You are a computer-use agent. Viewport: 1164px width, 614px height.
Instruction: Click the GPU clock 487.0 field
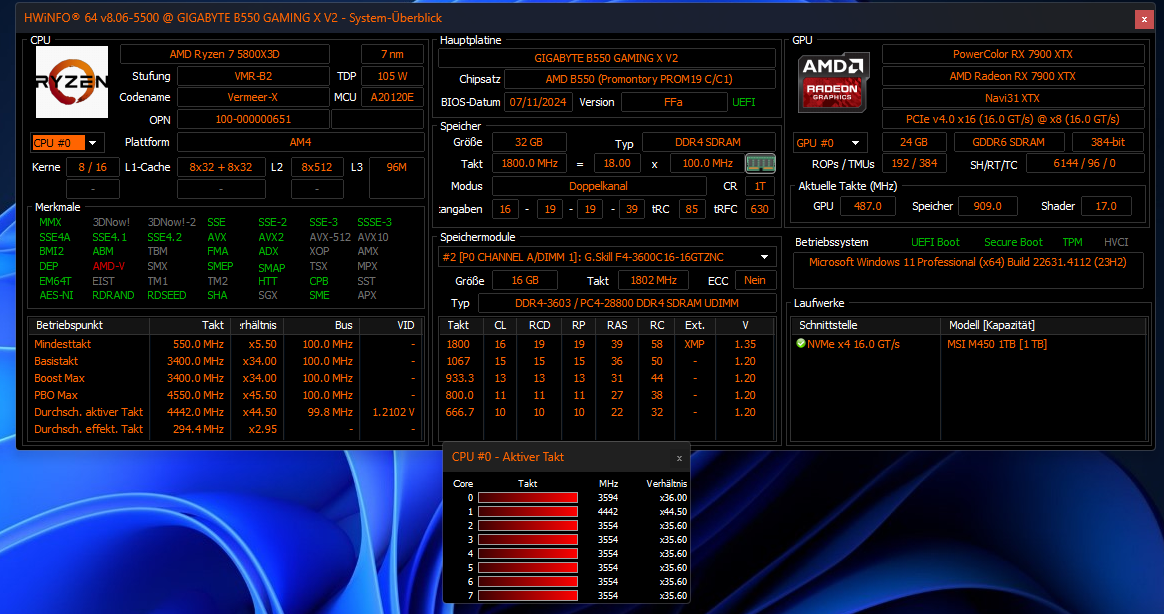click(x=868, y=206)
